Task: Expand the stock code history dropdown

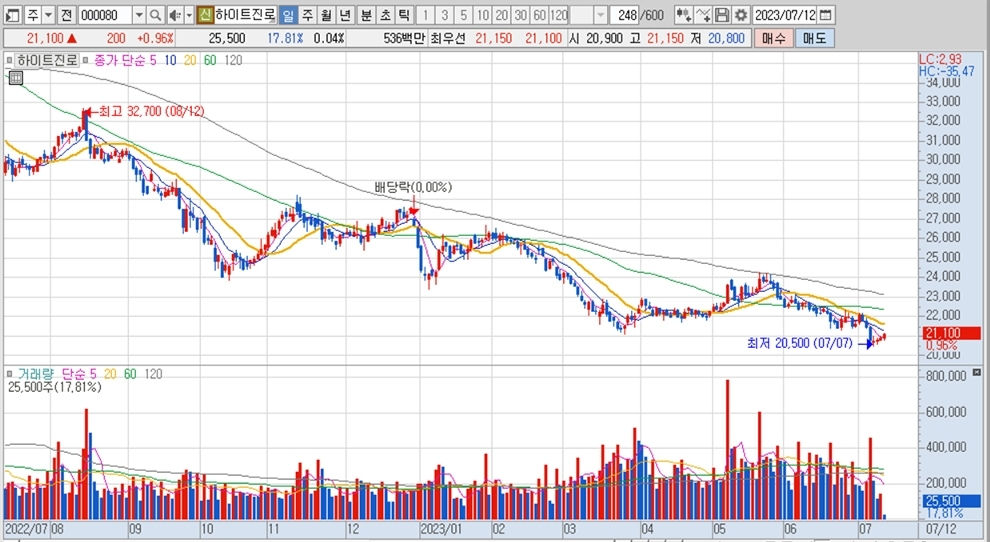Action: pyautogui.click(x=139, y=15)
